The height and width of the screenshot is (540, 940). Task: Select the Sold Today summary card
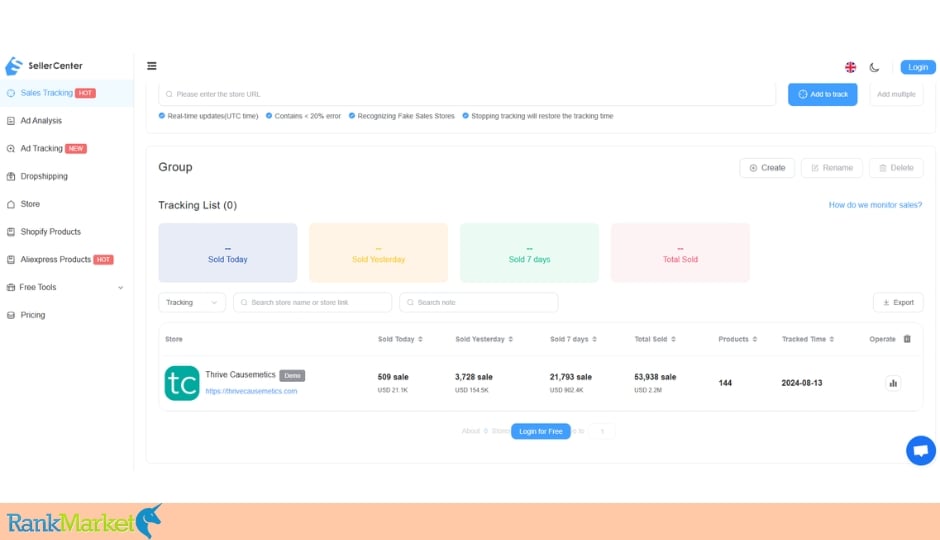click(x=228, y=253)
